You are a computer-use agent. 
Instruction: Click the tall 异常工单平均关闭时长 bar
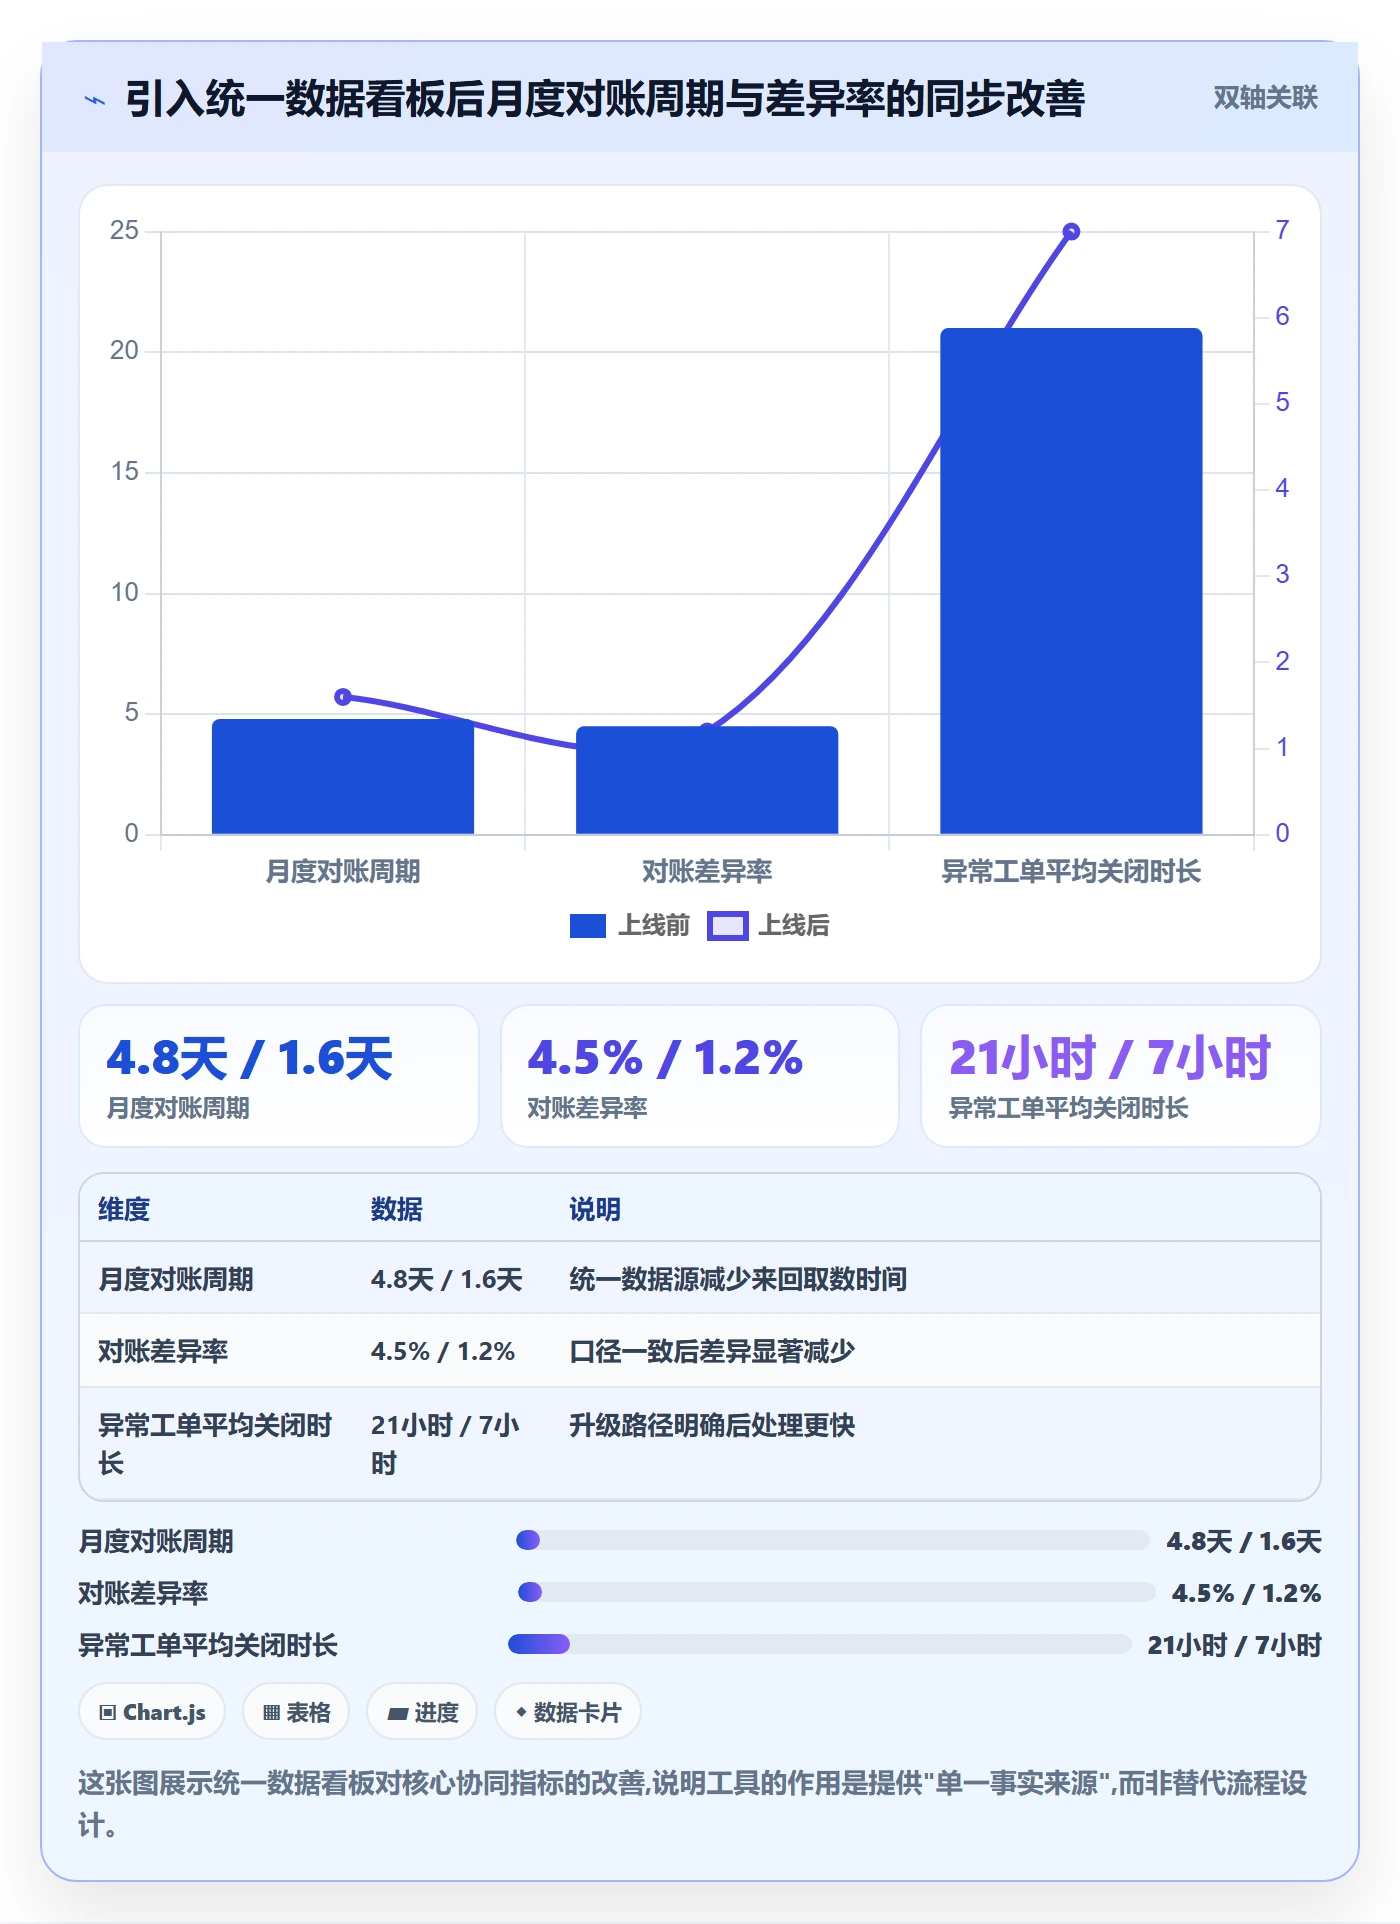click(x=1071, y=581)
